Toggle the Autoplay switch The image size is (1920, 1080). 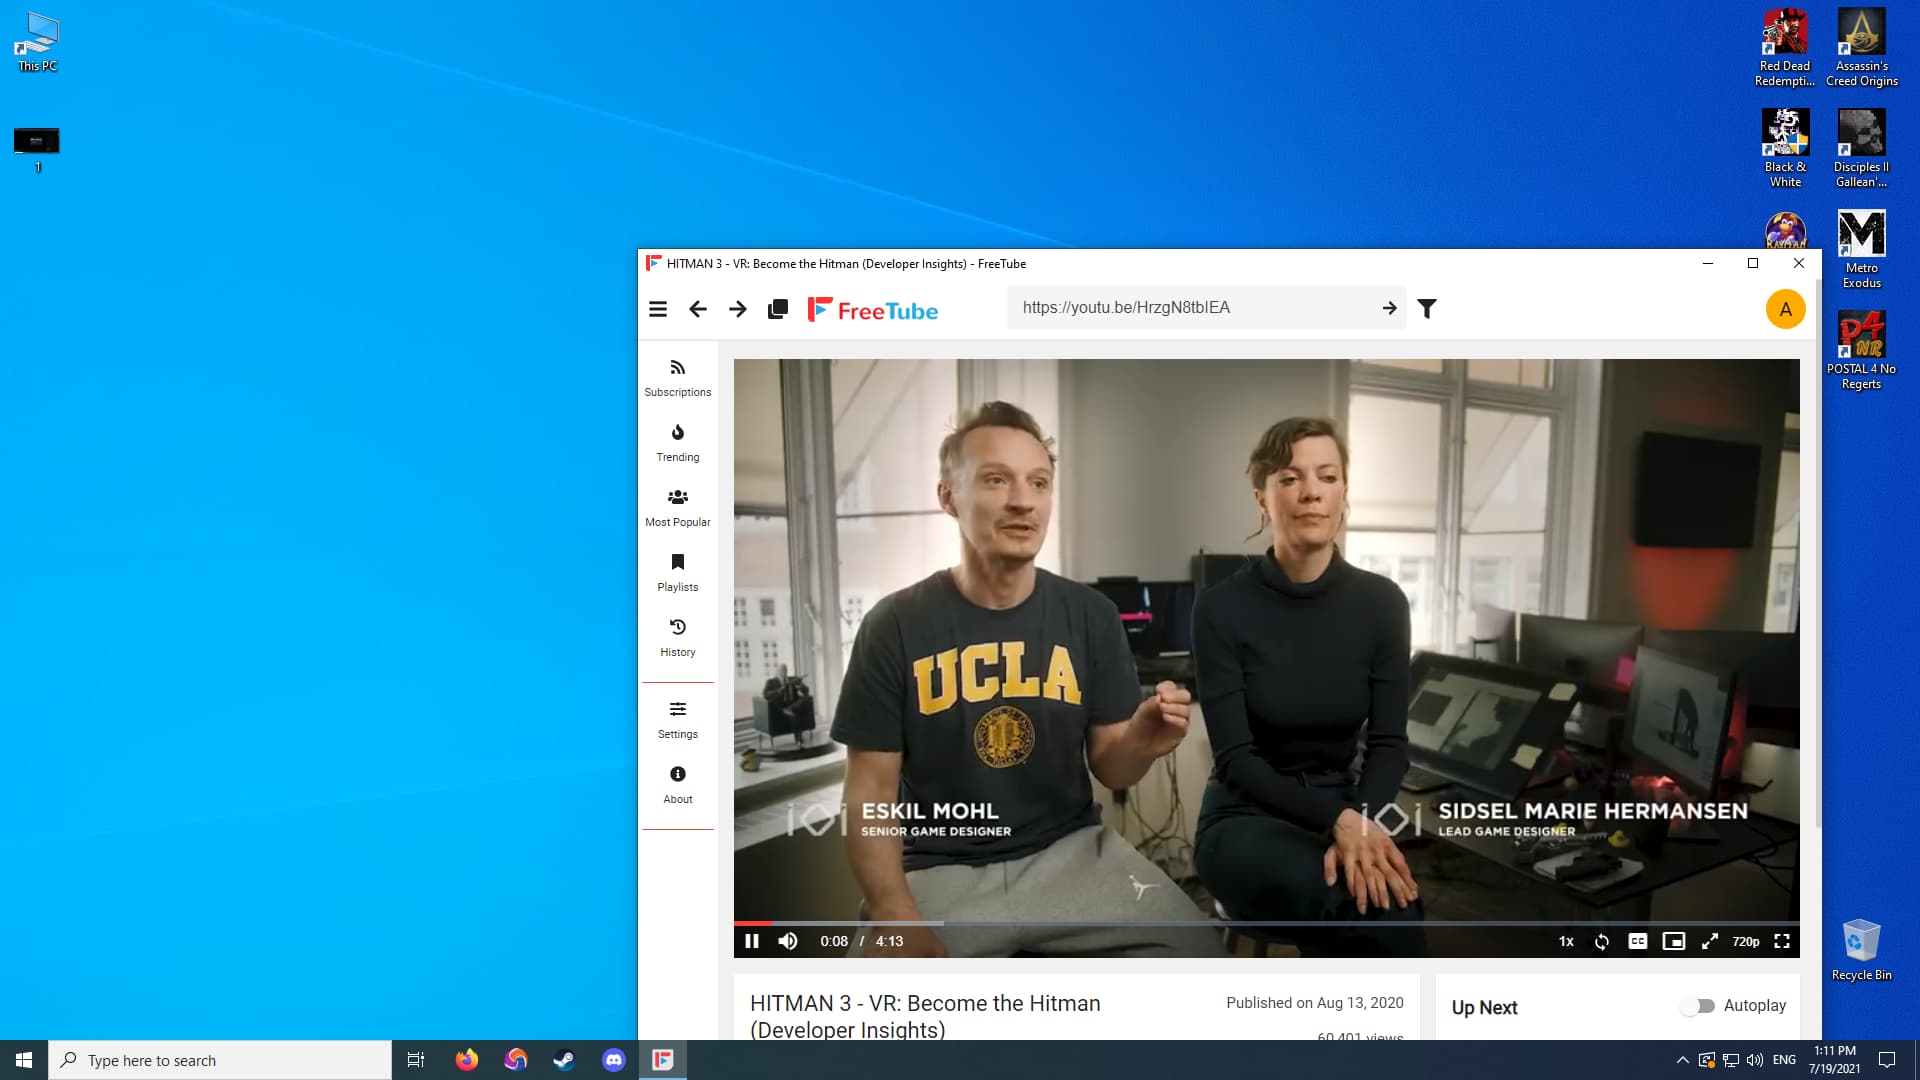tap(1698, 1006)
